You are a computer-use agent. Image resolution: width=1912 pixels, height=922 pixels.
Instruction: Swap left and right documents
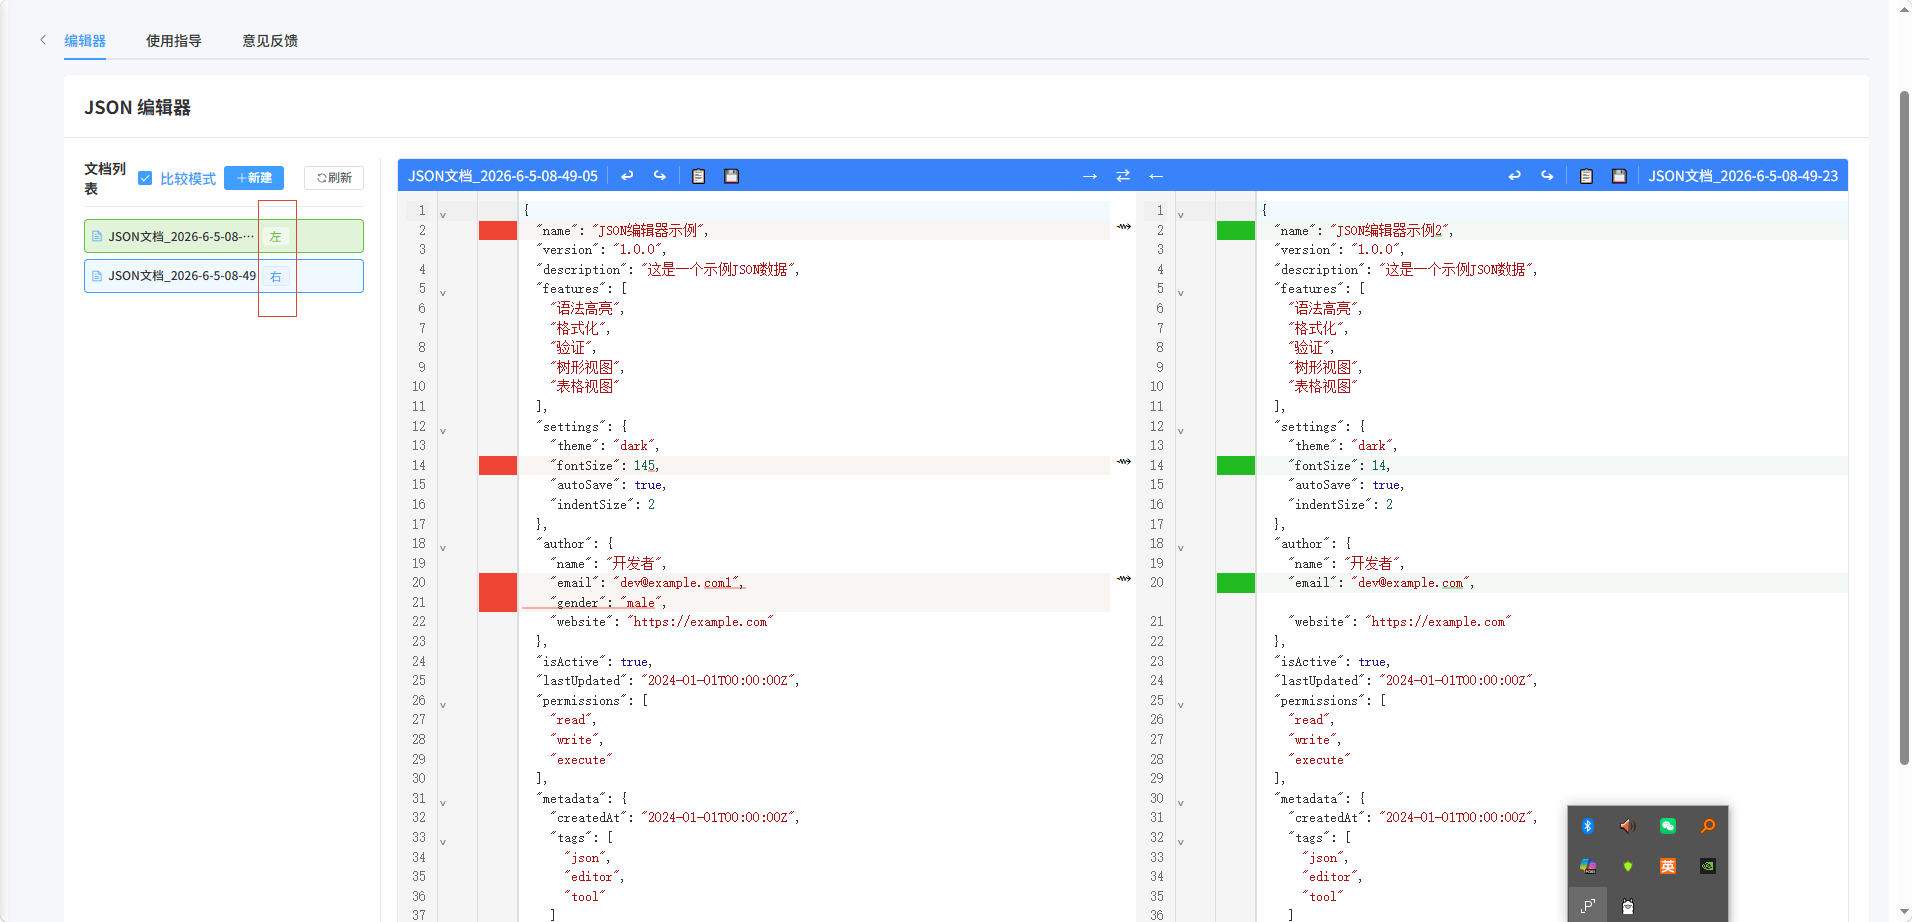click(x=1123, y=176)
